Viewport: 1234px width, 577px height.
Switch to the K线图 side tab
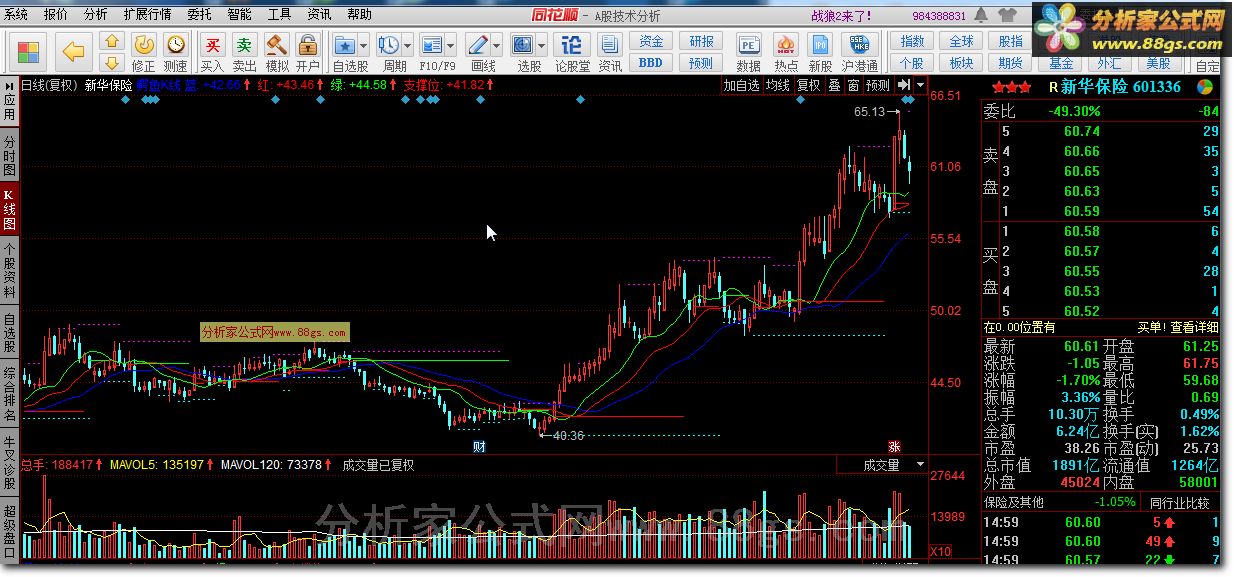click(9, 209)
